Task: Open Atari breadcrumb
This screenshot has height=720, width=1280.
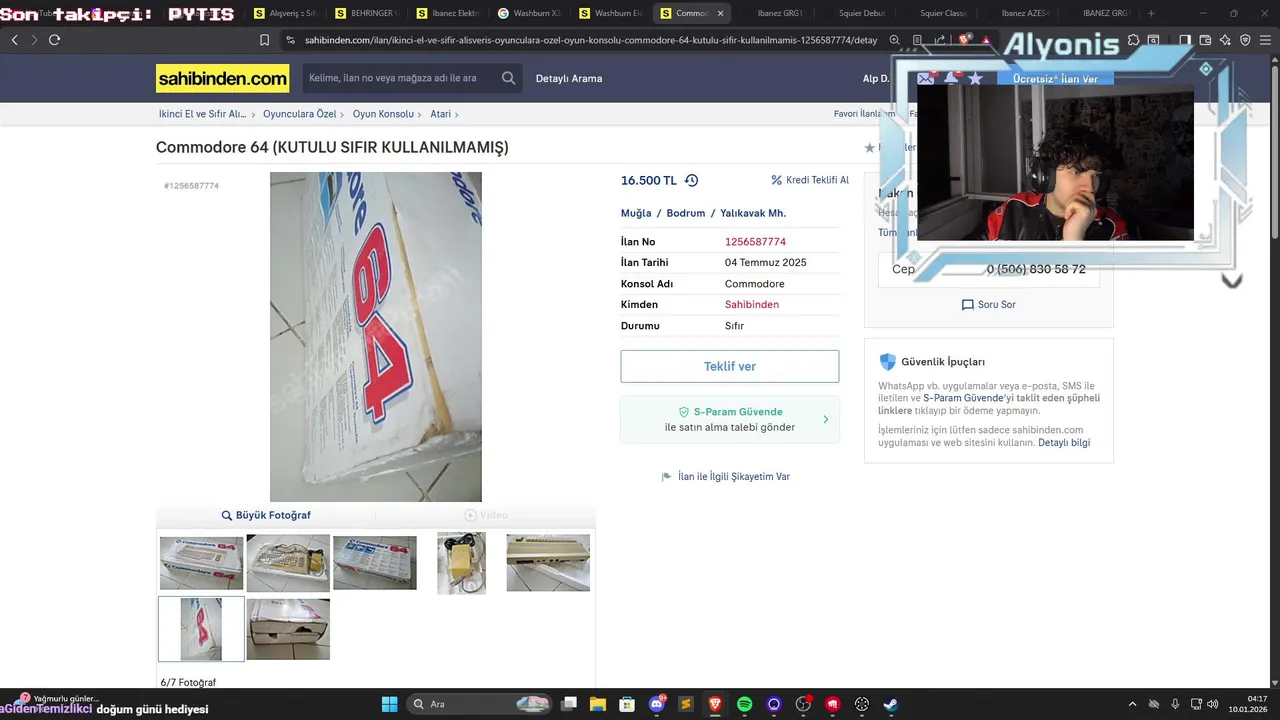Action: coord(440,114)
